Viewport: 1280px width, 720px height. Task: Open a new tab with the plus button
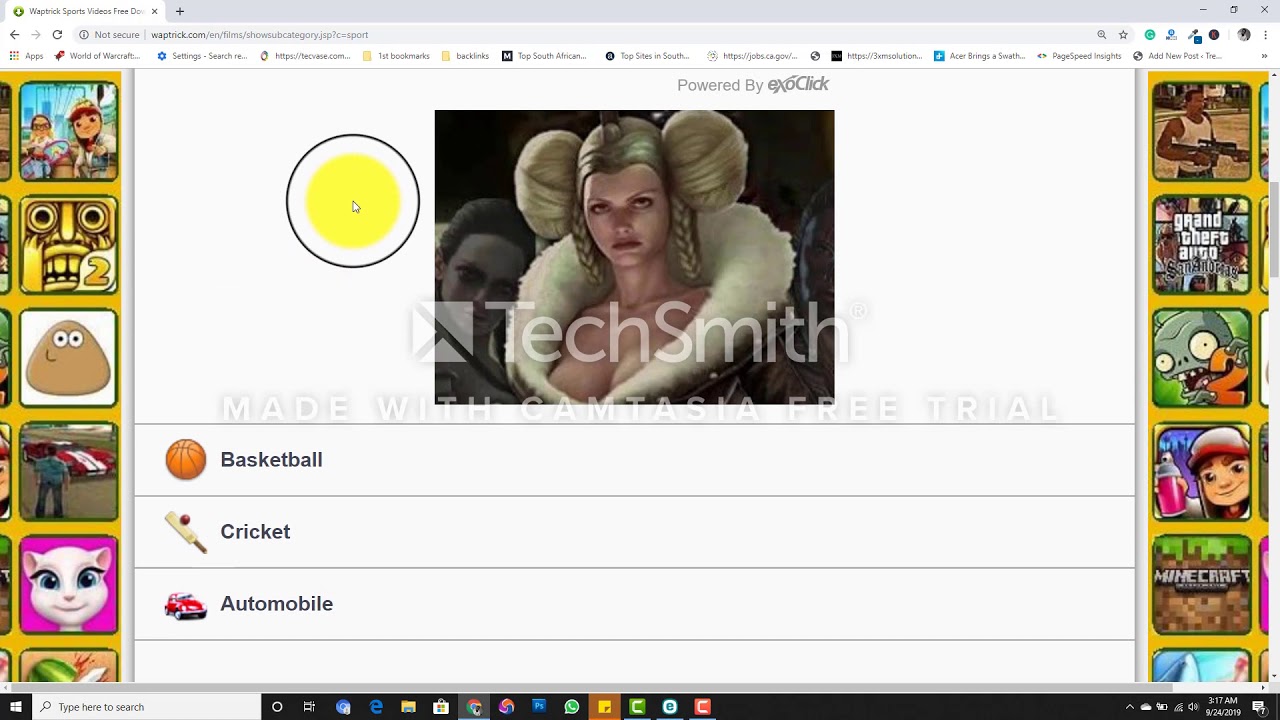tap(180, 11)
